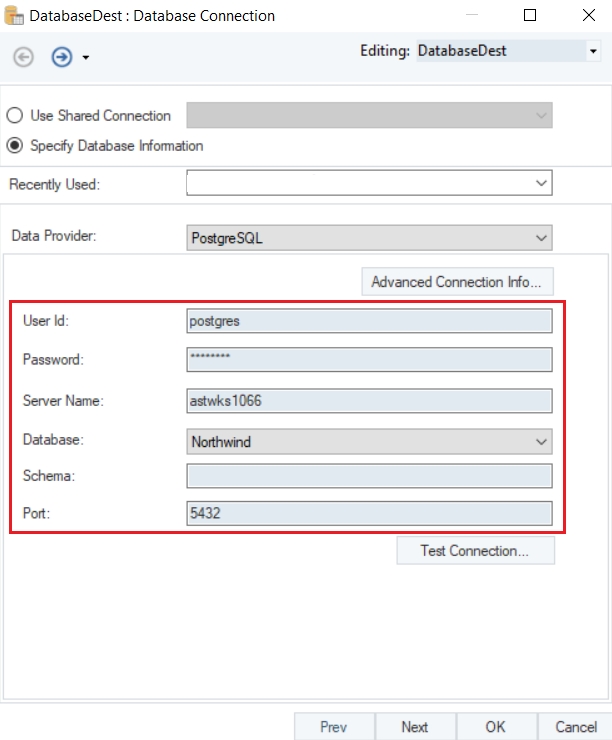Select the Use Shared Connection radio button
This screenshot has height=740, width=612.
point(15,116)
